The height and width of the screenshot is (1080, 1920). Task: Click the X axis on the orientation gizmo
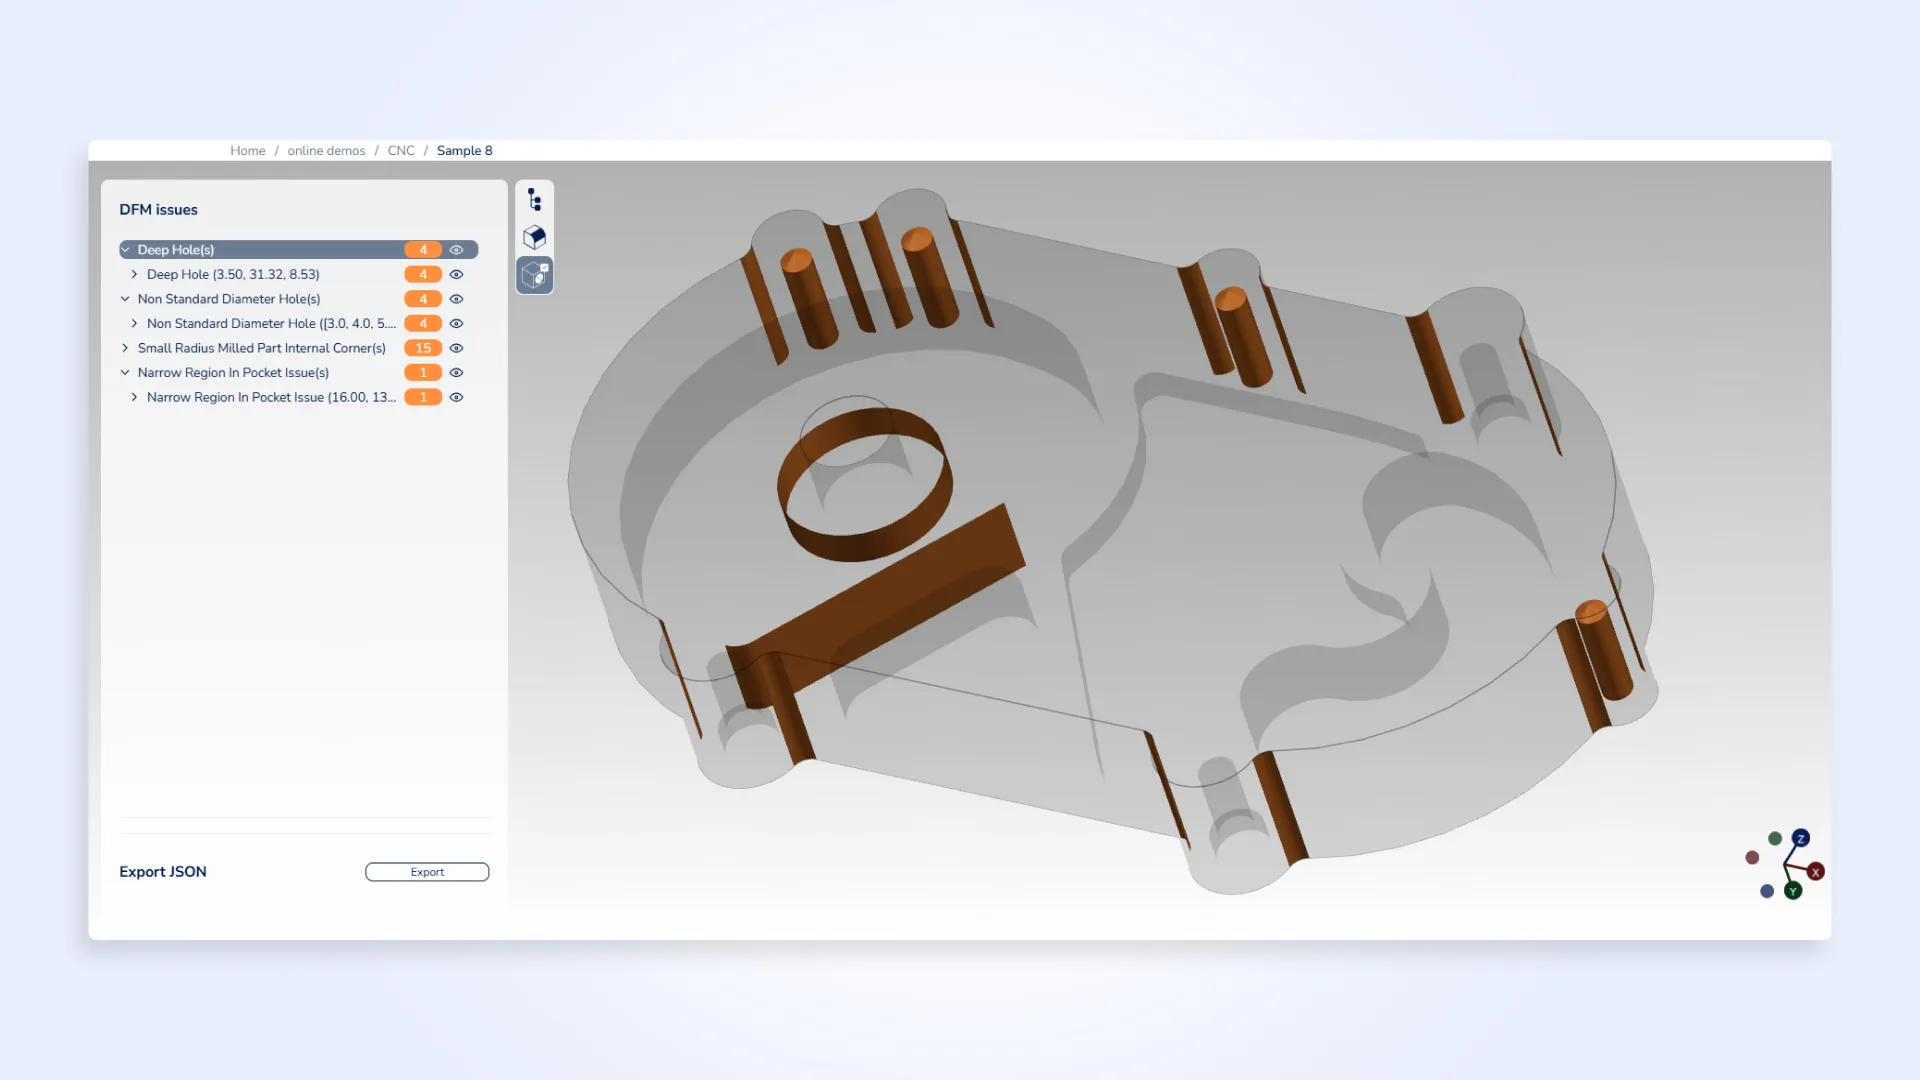pos(1815,873)
